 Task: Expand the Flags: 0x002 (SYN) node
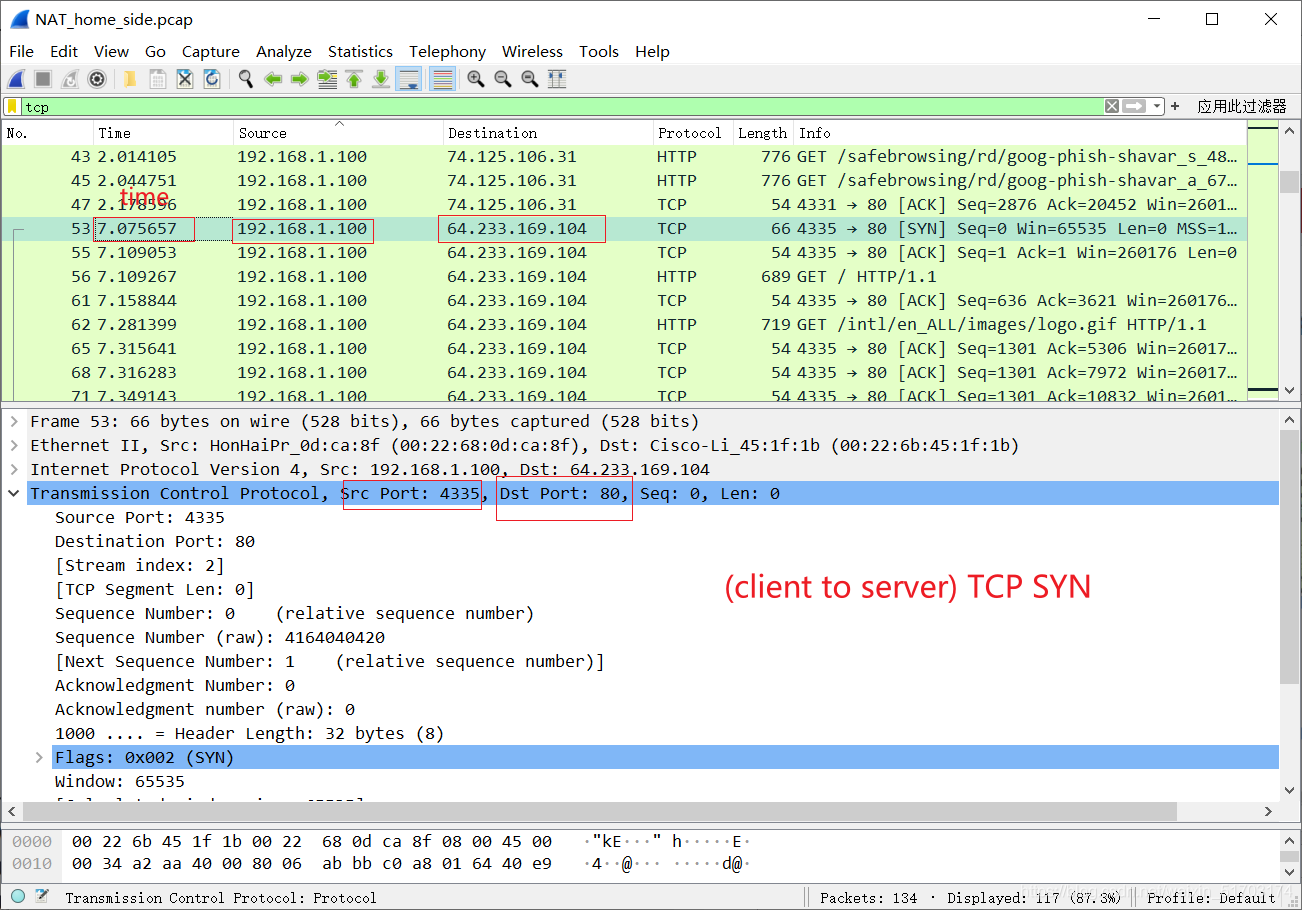click(x=39, y=757)
